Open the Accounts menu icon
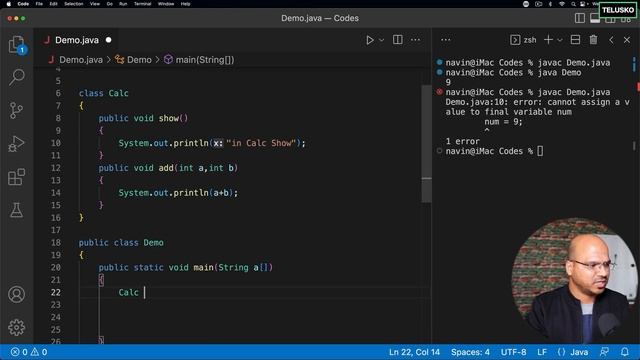 click(x=17, y=294)
